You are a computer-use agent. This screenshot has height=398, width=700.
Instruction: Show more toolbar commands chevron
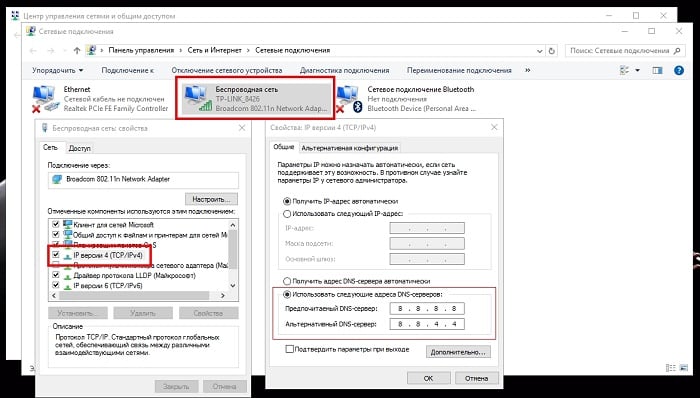[528, 70]
